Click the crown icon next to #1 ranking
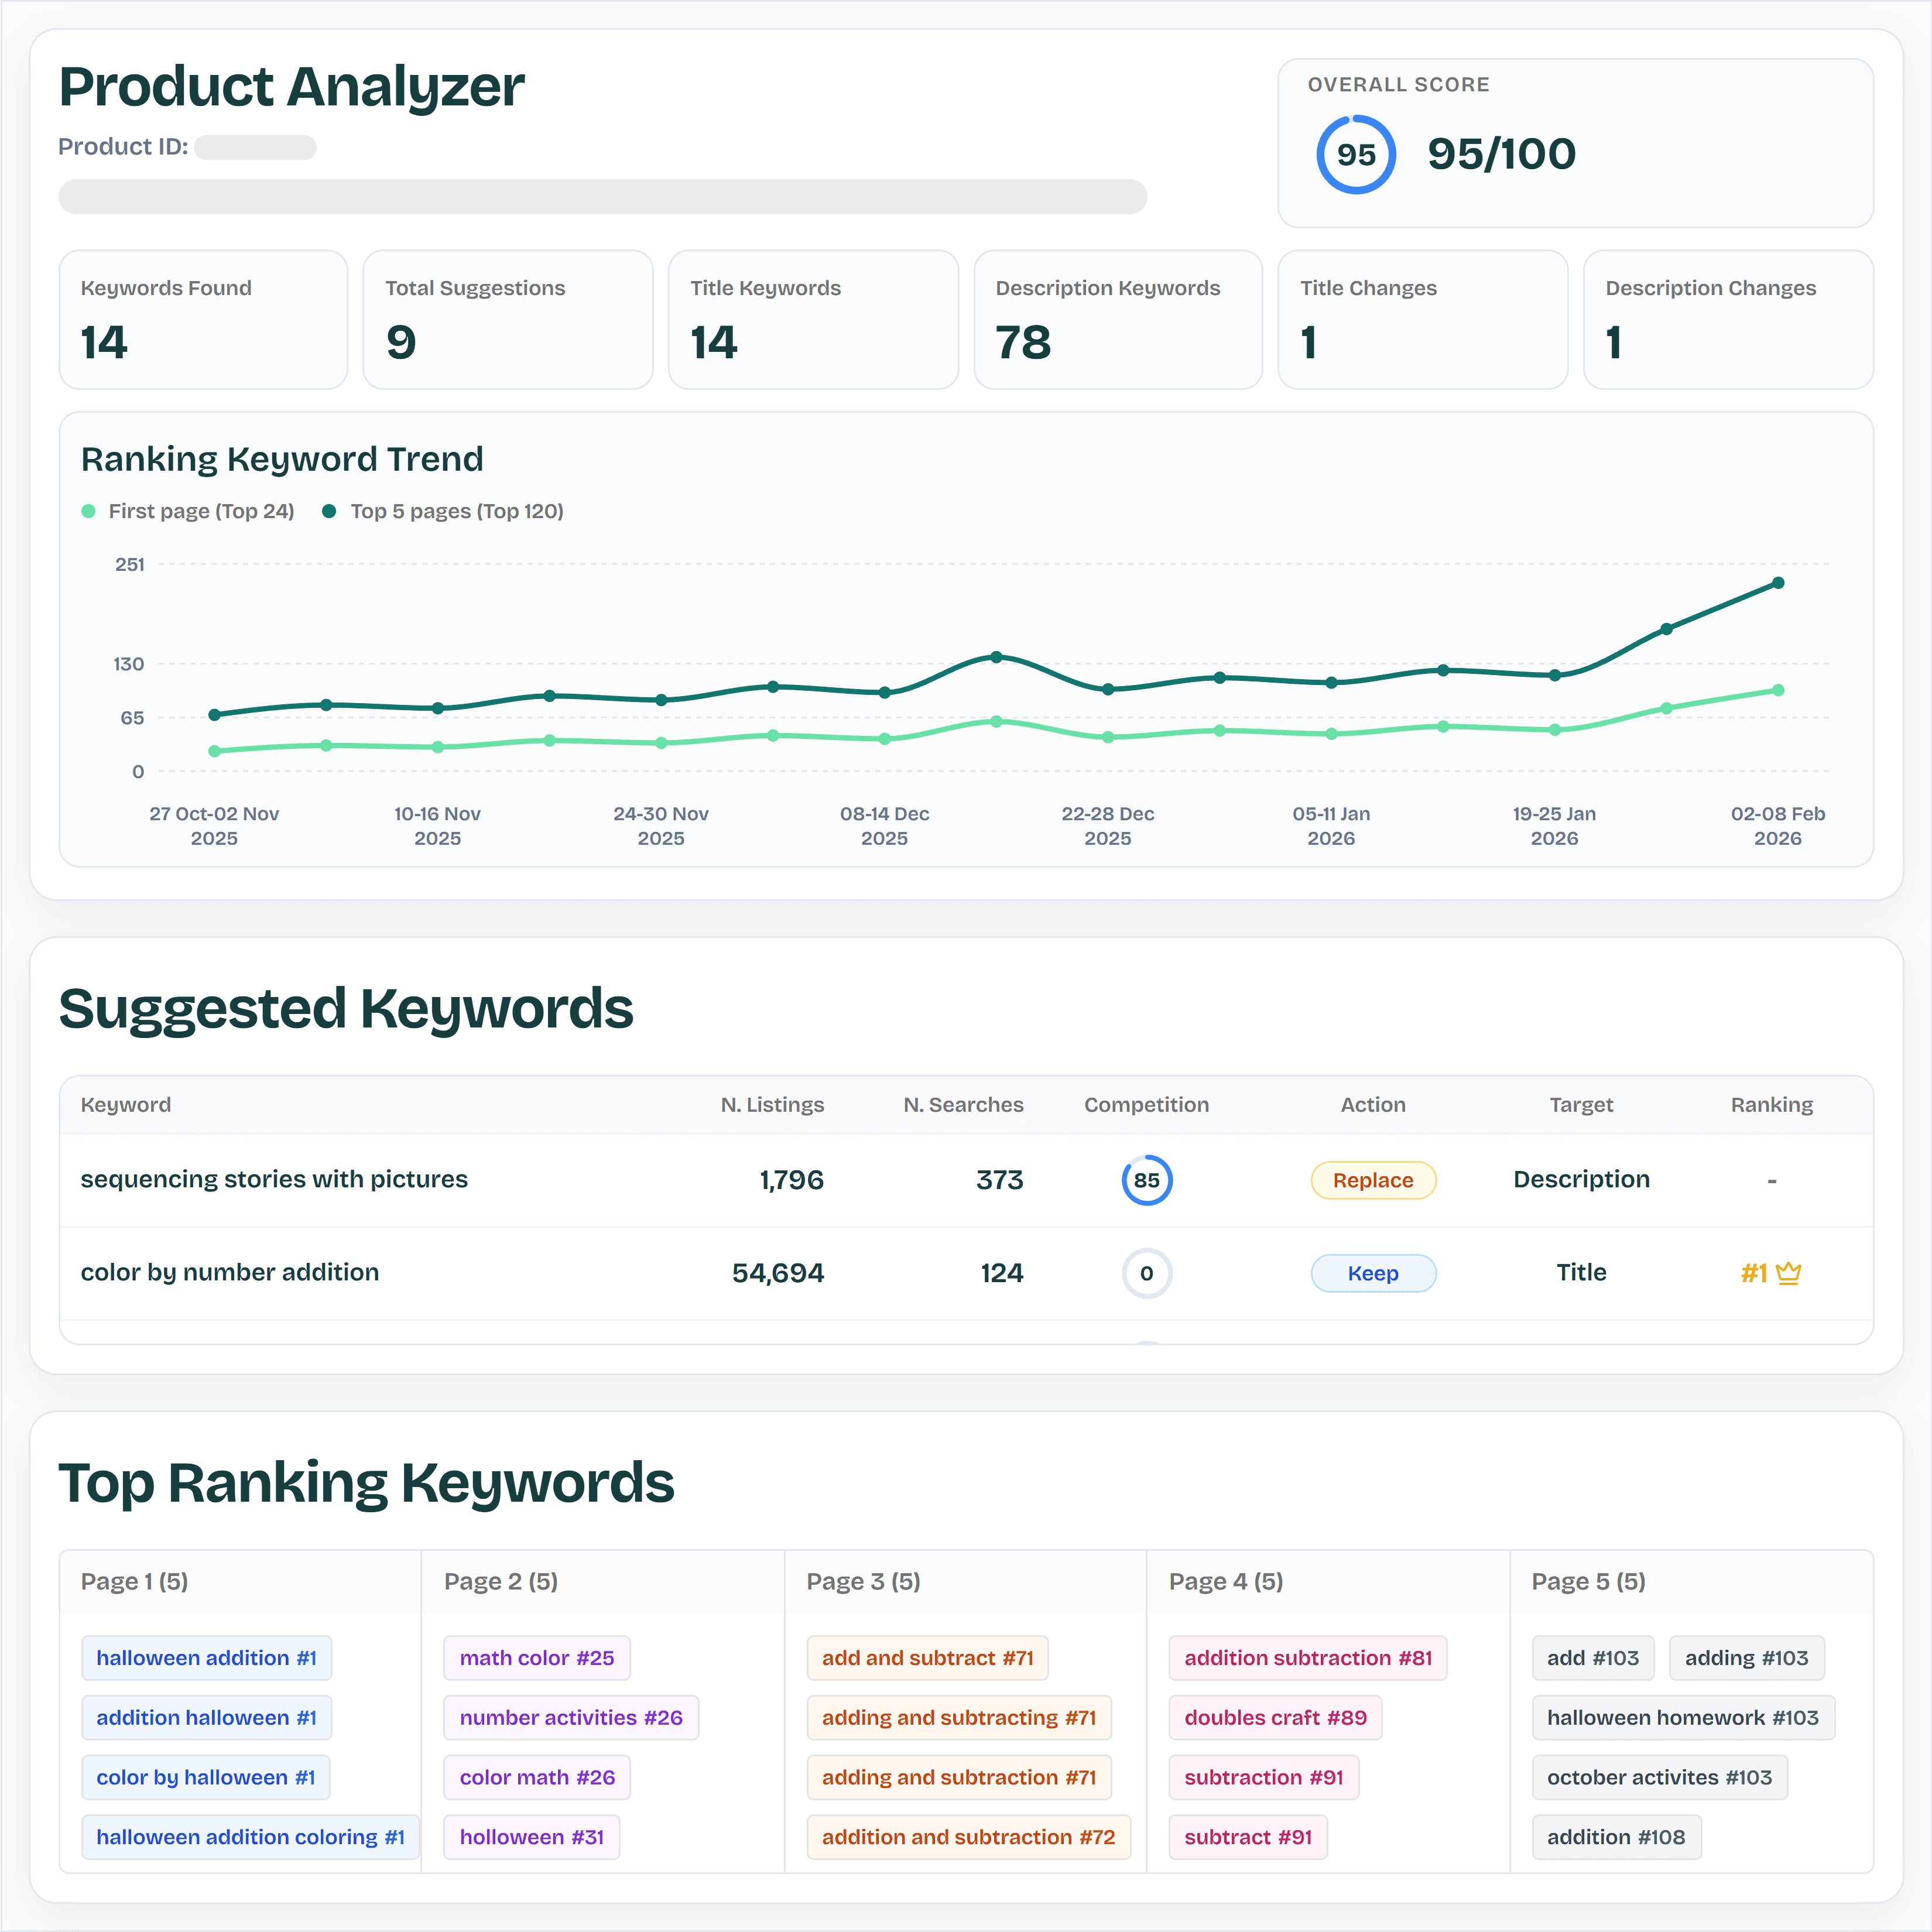 click(1790, 1273)
